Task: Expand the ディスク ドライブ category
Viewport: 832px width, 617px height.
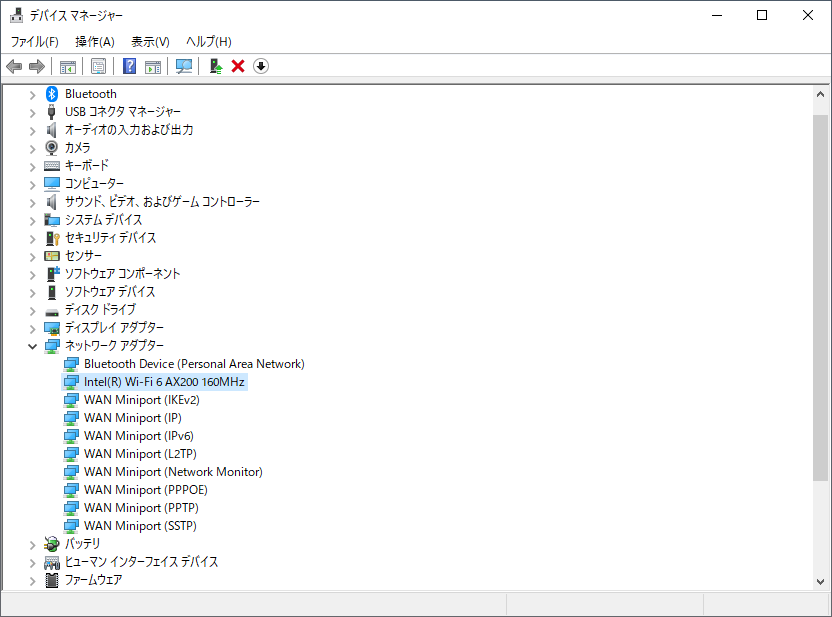Action: (32, 311)
